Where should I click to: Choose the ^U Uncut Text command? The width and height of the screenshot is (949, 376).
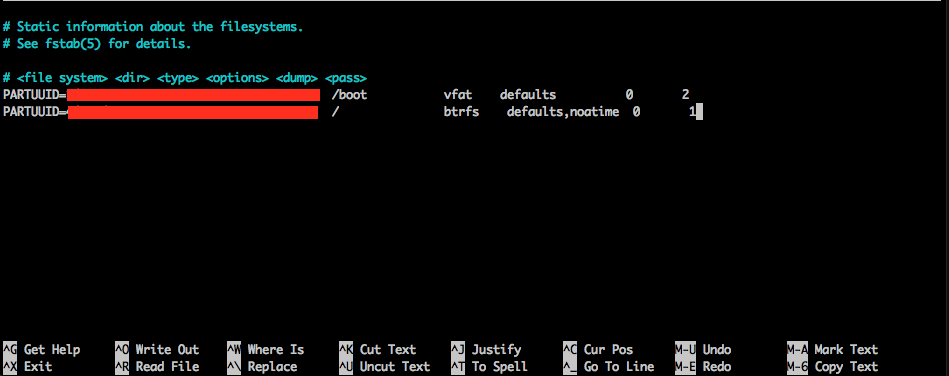tap(385, 366)
